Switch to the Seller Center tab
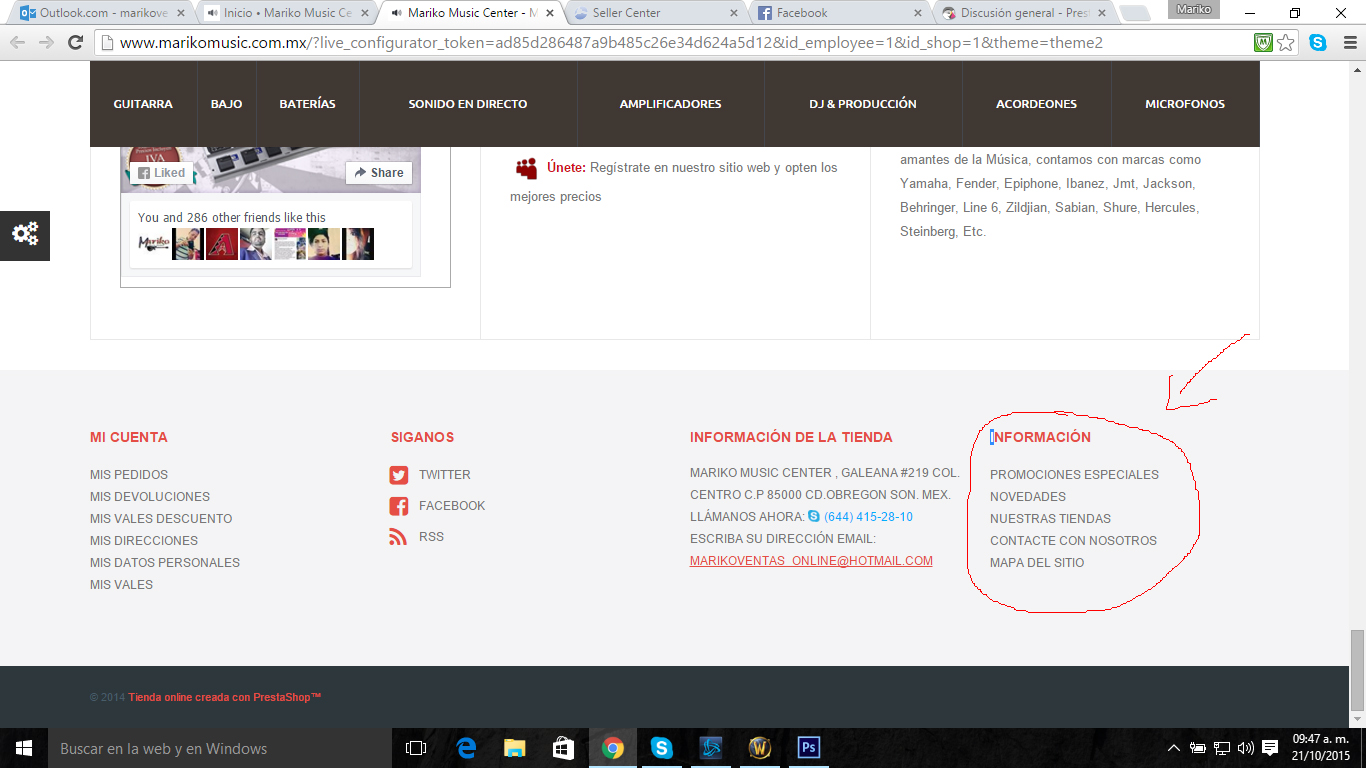 point(655,13)
